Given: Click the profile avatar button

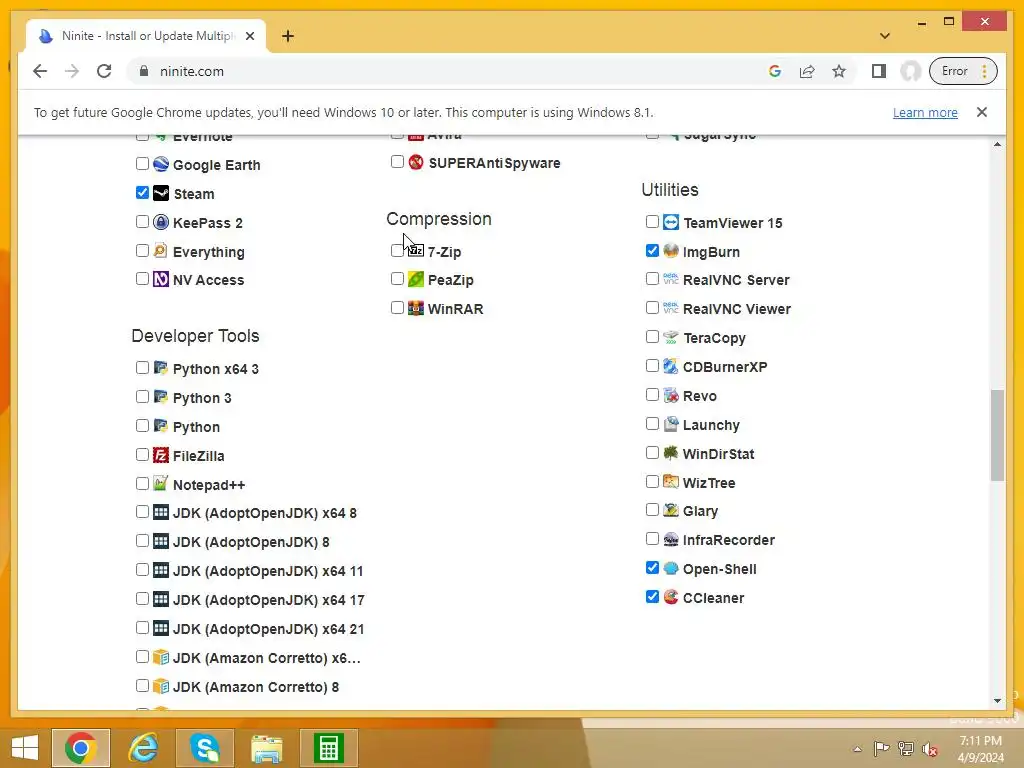Looking at the screenshot, I should [910, 71].
